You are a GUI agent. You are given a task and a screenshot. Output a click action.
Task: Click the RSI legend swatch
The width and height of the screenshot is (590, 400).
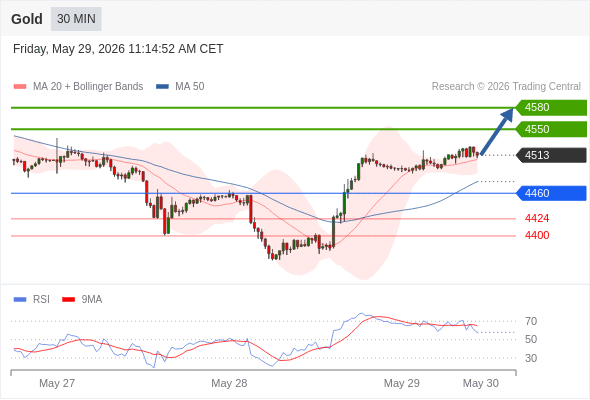(20, 300)
